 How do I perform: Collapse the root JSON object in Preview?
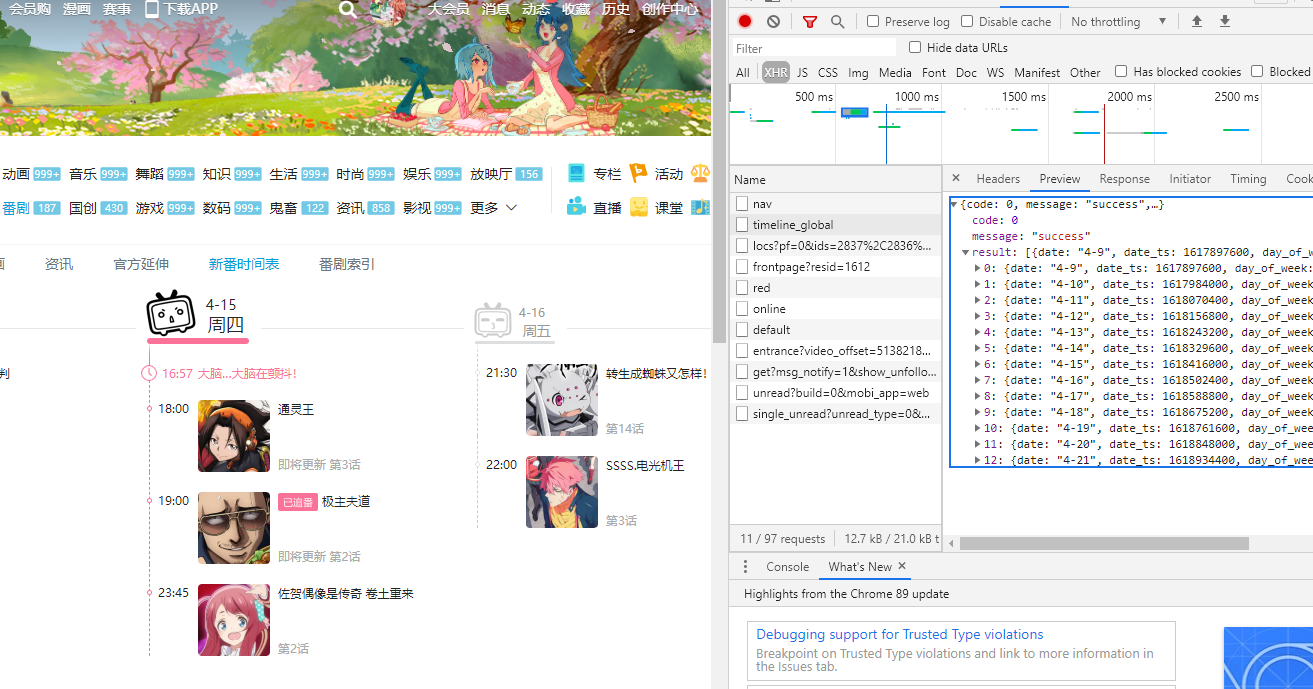955,204
